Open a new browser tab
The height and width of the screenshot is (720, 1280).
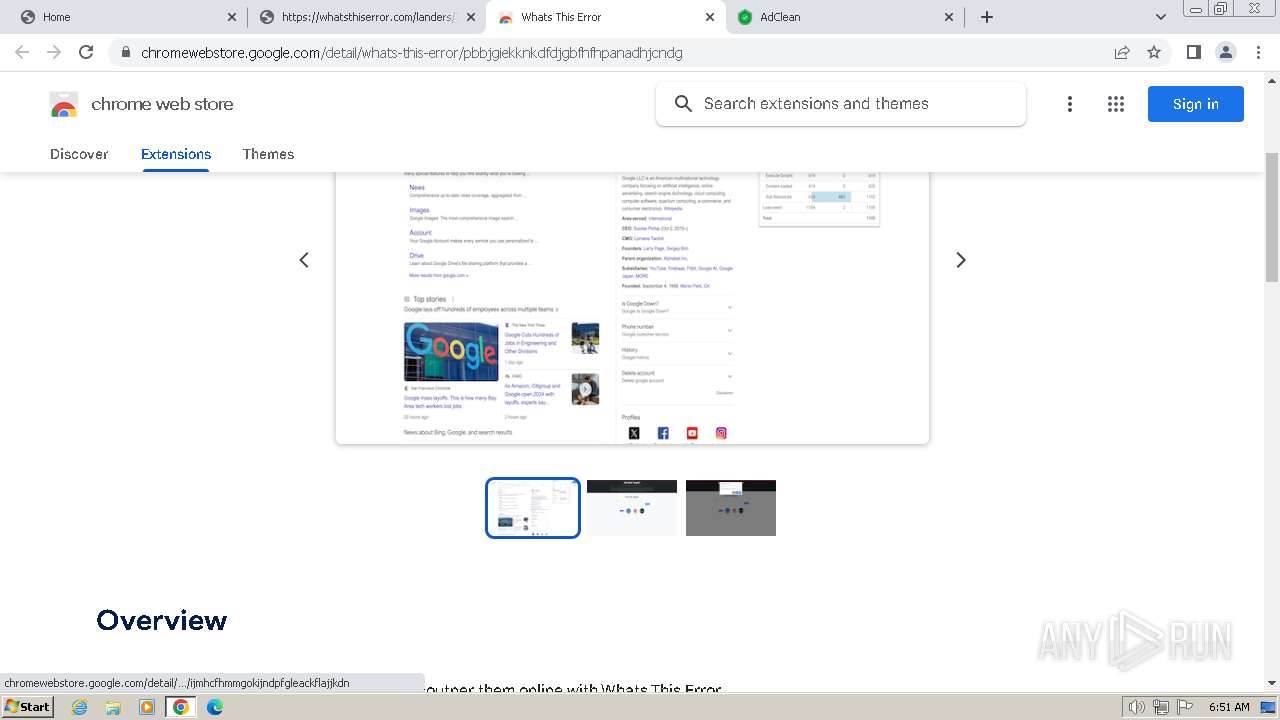(987, 17)
